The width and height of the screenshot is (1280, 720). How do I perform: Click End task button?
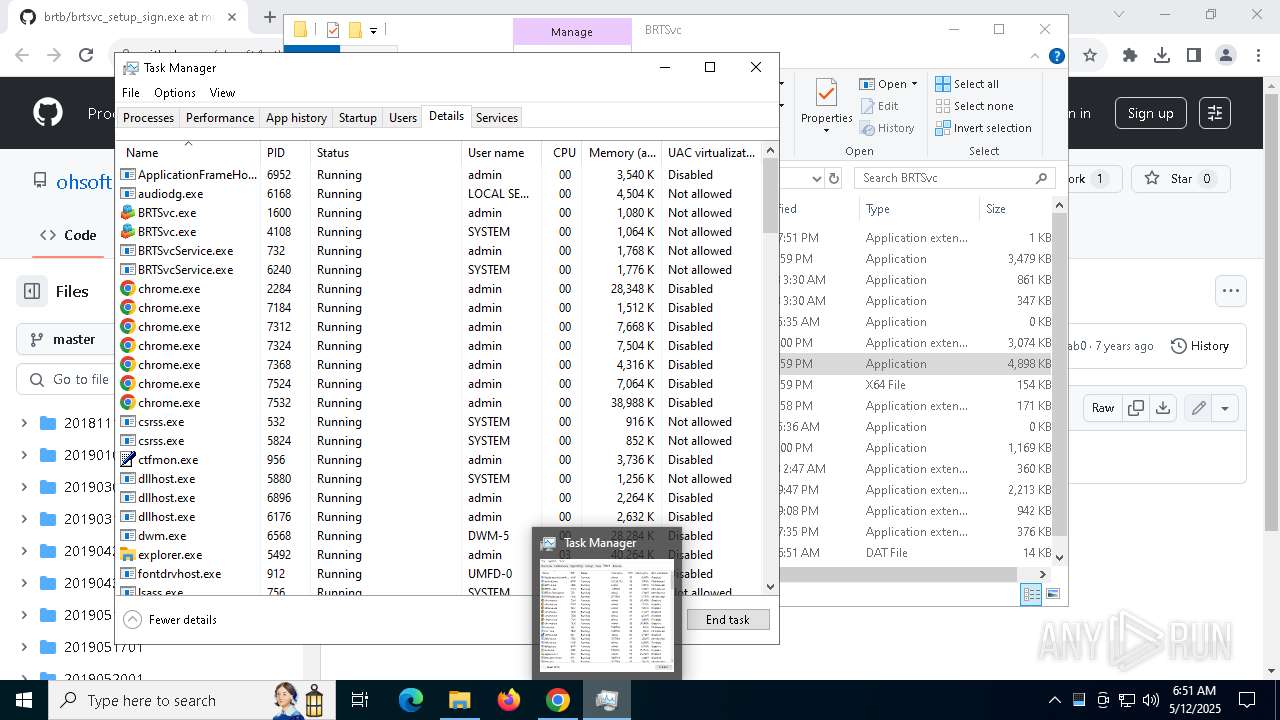click(x=728, y=619)
